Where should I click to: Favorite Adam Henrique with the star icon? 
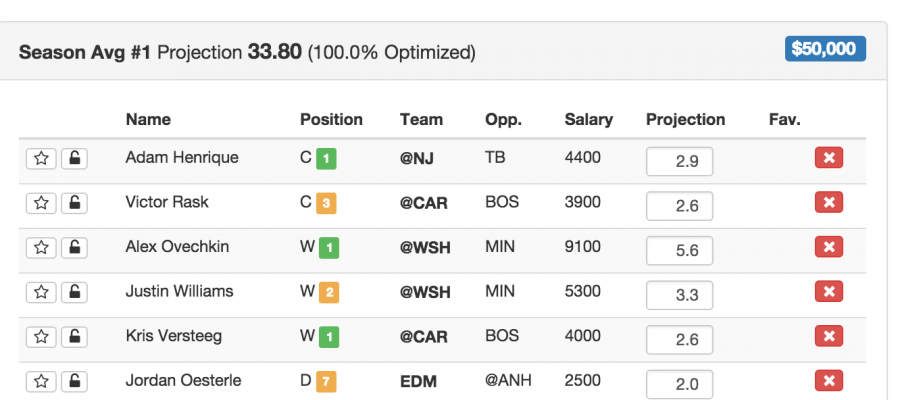(x=41, y=158)
